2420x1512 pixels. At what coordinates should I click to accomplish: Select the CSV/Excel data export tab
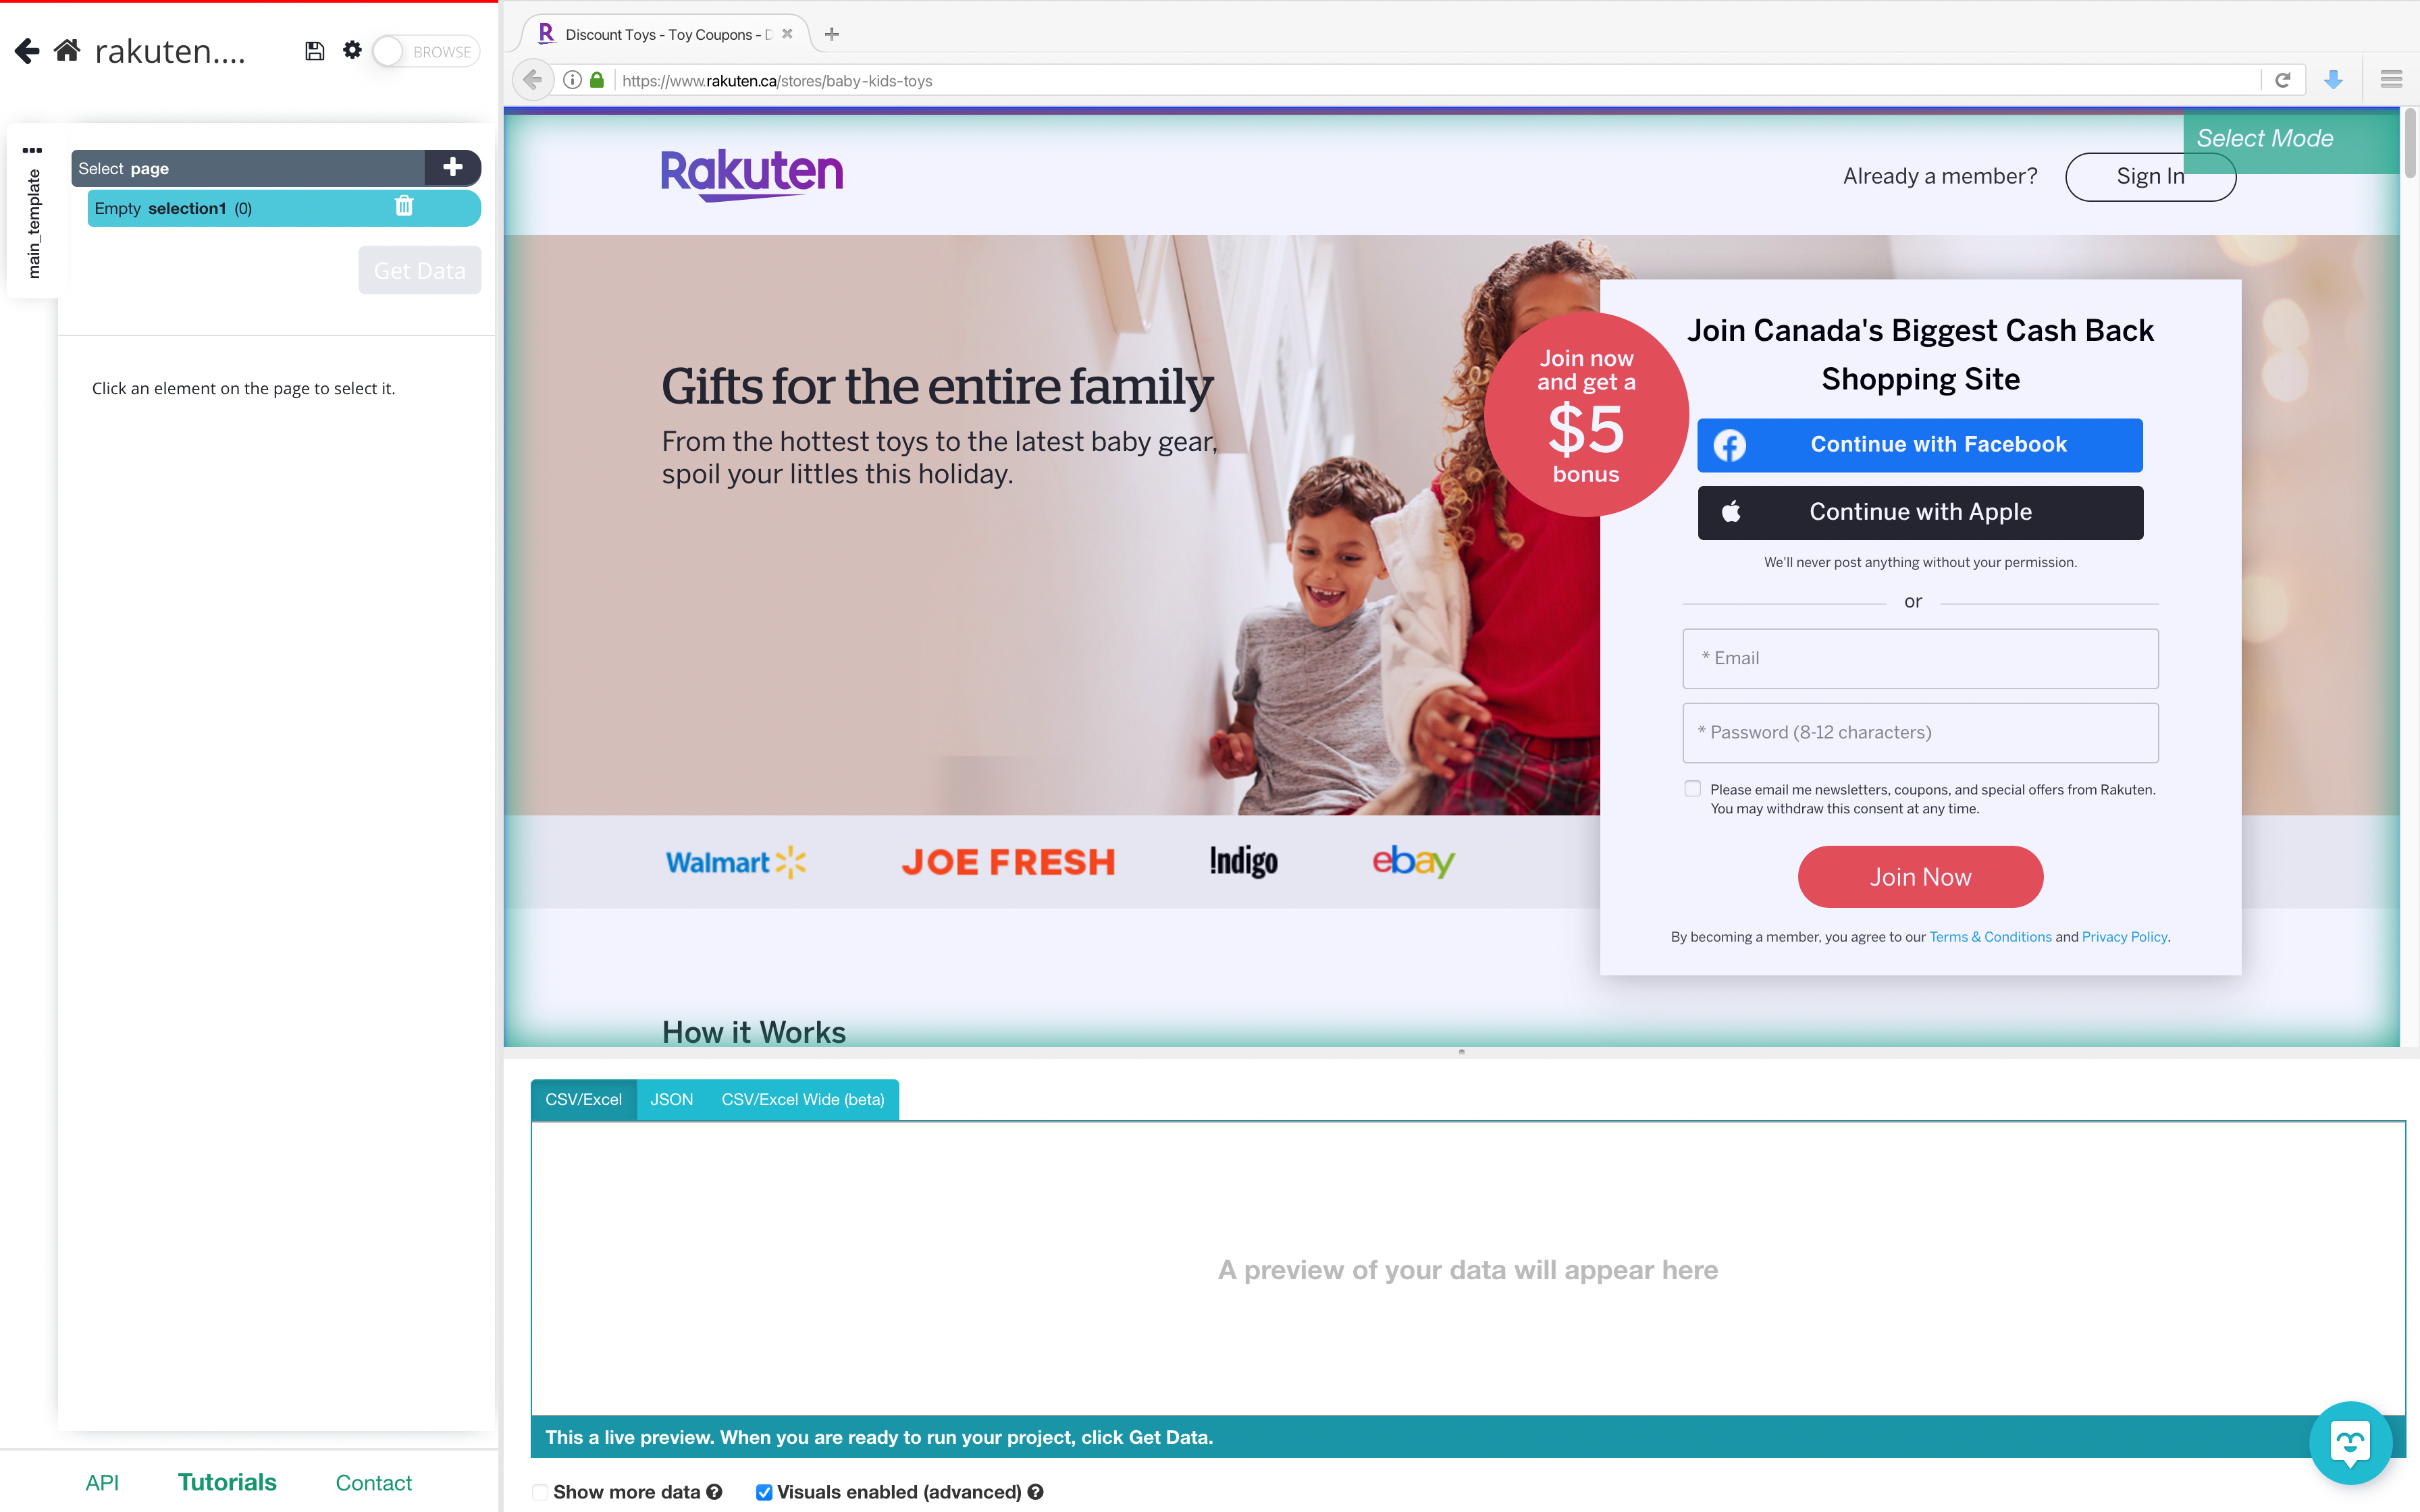[x=582, y=1099]
